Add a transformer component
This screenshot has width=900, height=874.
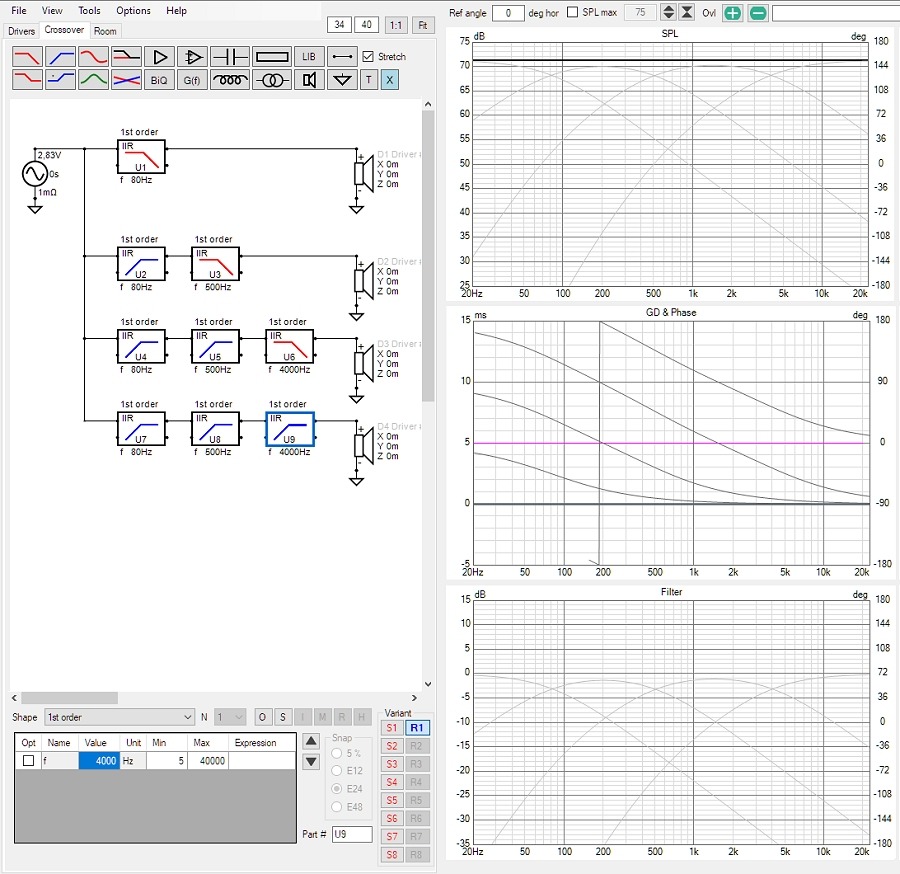tap(271, 80)
